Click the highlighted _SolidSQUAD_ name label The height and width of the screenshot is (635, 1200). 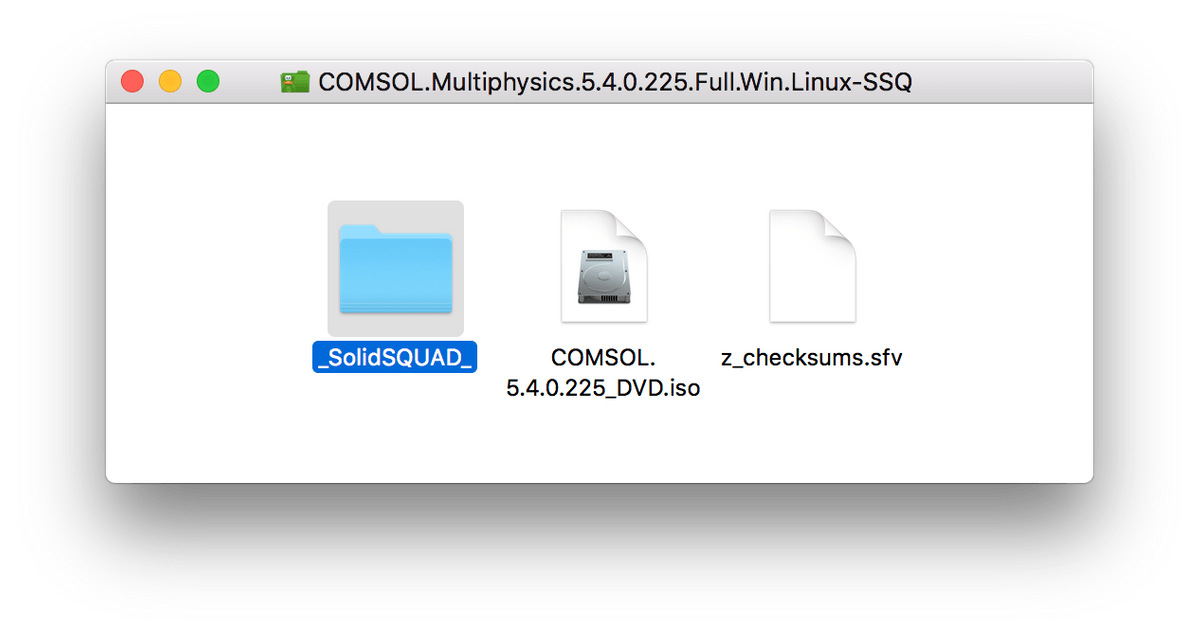coord(395,358)
